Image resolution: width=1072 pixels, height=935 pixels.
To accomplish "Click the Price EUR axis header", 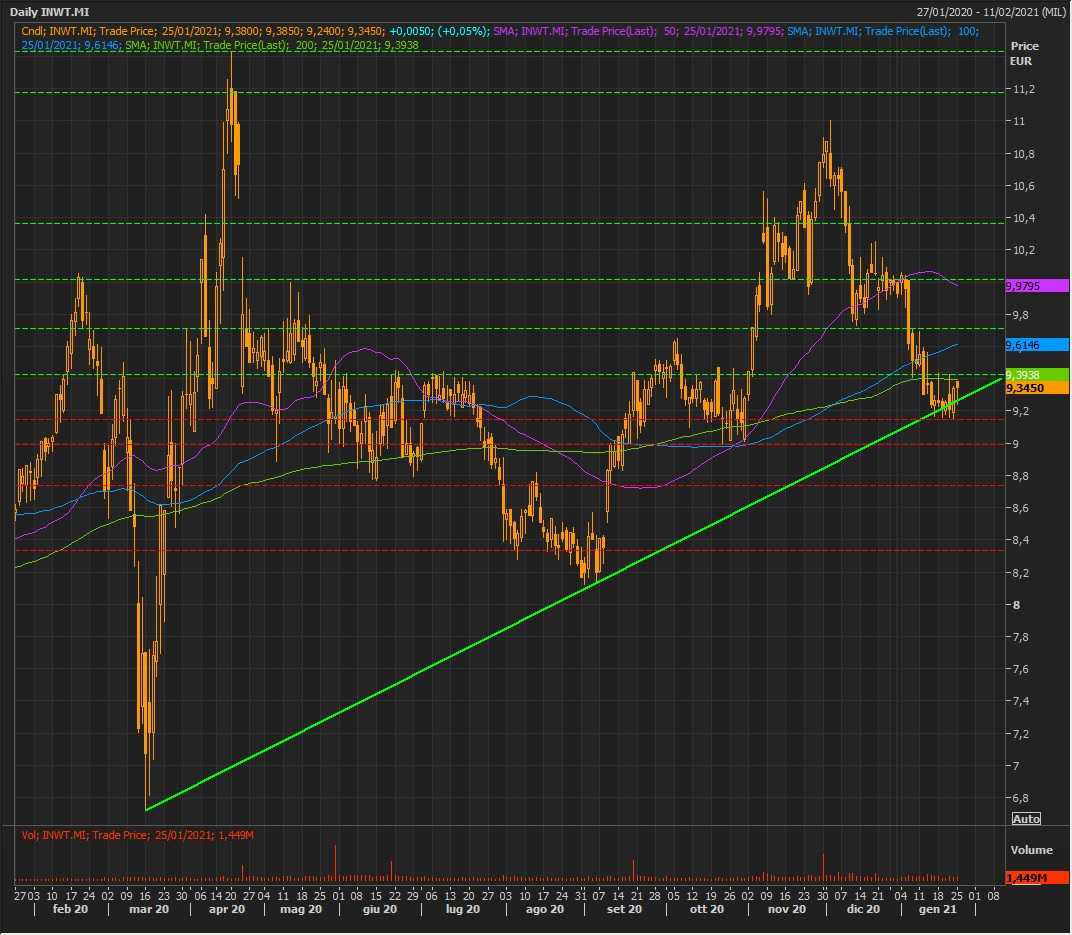I will point(1024,54).
